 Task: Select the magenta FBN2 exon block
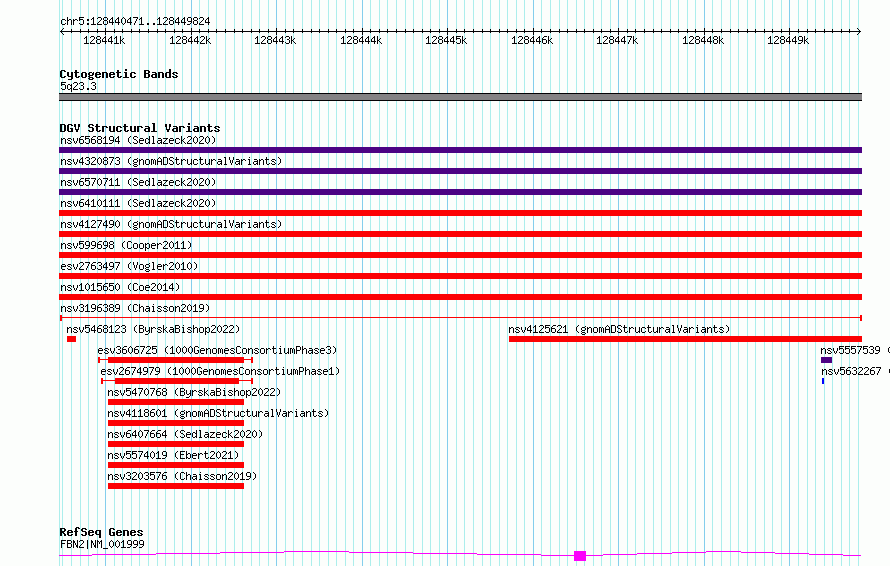580,556
